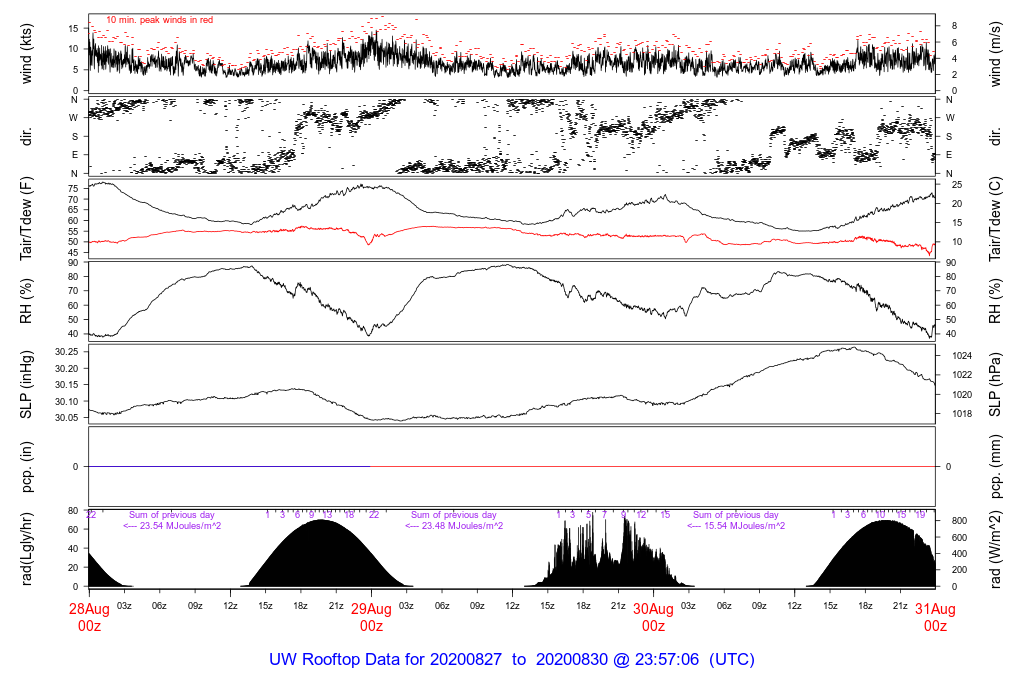Select the pcp. (mm) right axis label
The height and width of the screenshot is (700, 1024).
[x=997, y=467]
